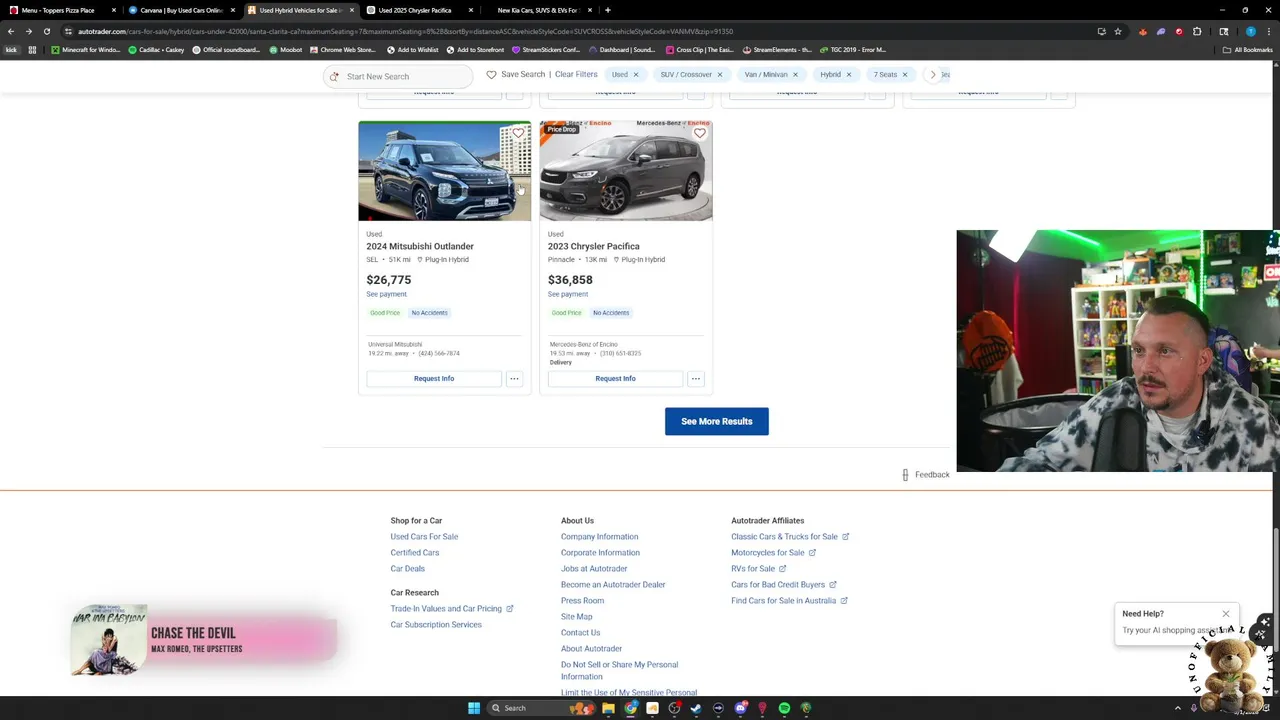Screen dimensions: 1280x720
Task: Open Google Chrome taskbar icon
Action: 630,708
